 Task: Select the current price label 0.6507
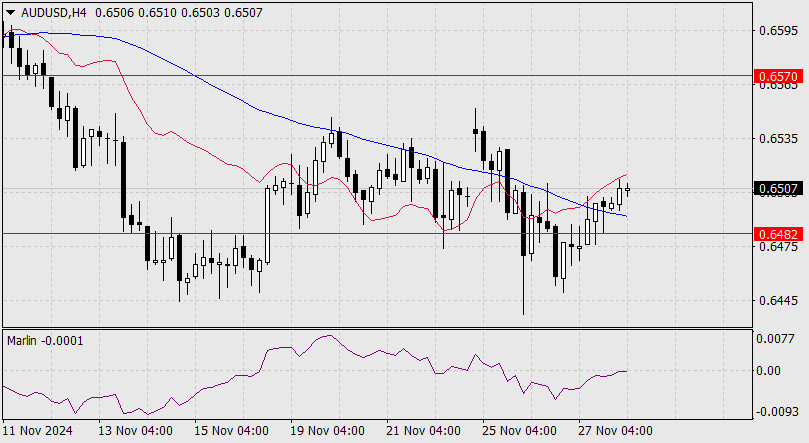point(778,189)
